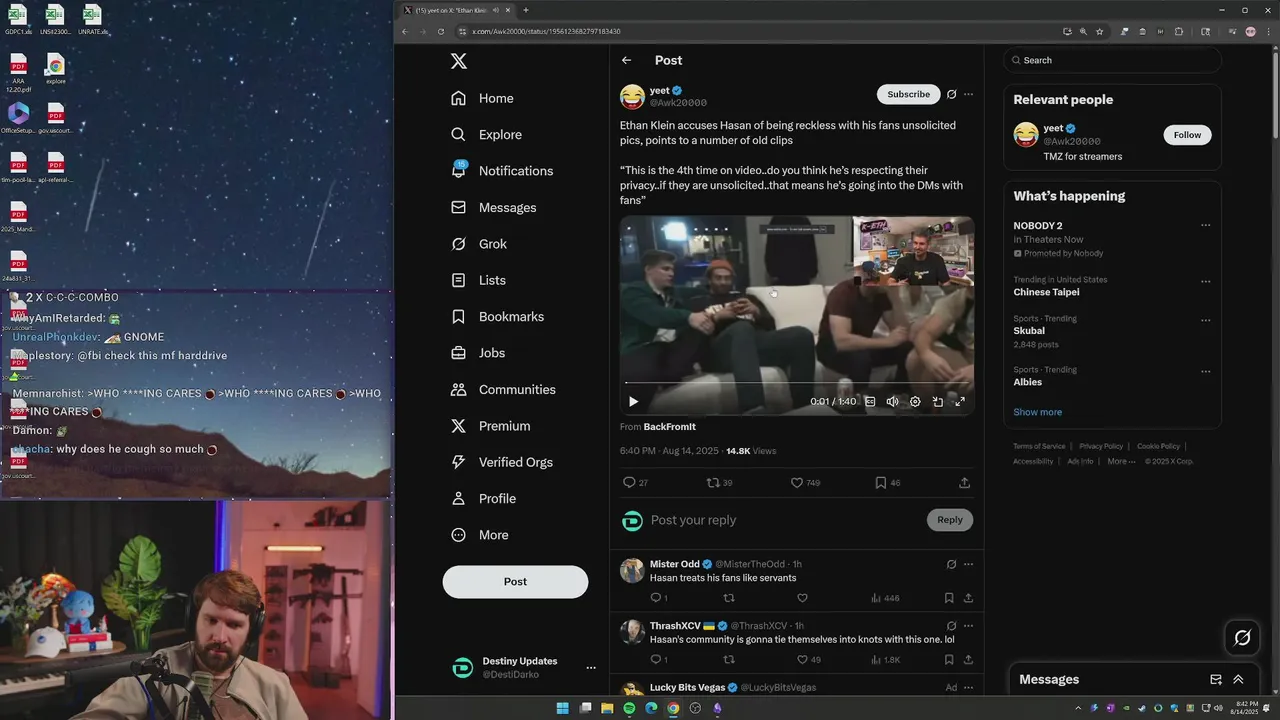Open Communities in X sidebar
Image resolution: width=1280 pixels, height=720 pixels.
pyautogui.click(x=503, y=390)
